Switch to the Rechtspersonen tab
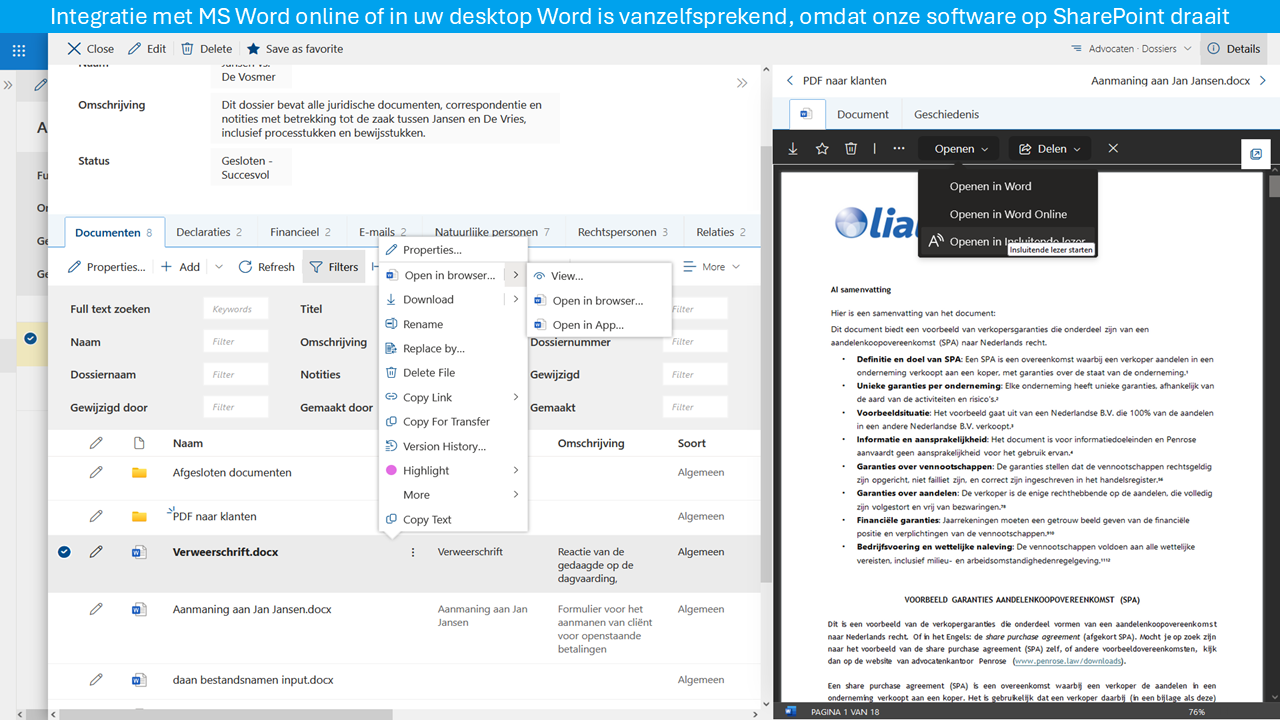 [x=622, y=232]
